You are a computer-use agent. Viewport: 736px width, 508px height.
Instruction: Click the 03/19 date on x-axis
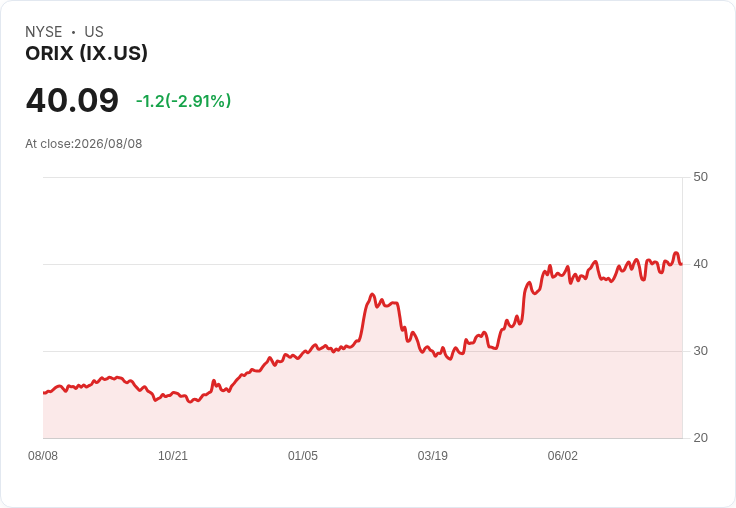pyautogui.click(x=433, y=456)
